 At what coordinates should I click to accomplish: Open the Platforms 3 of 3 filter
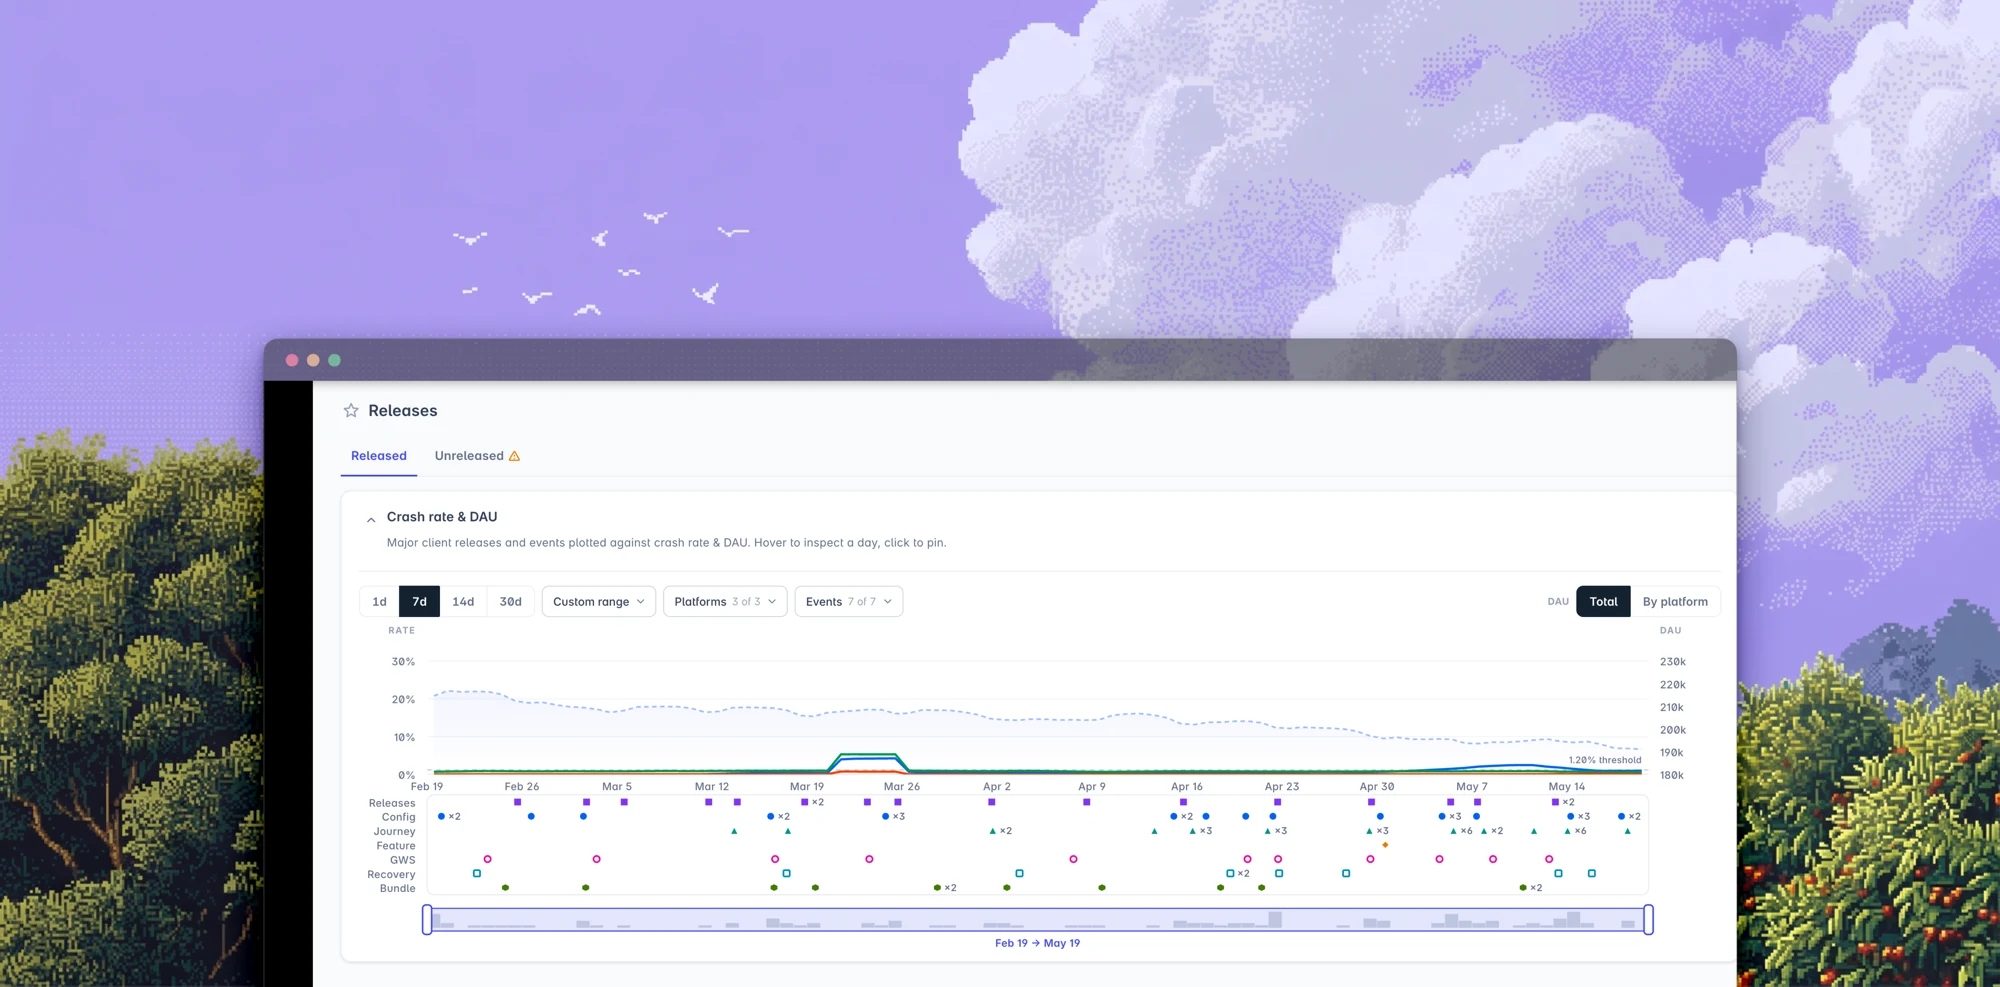725,602
